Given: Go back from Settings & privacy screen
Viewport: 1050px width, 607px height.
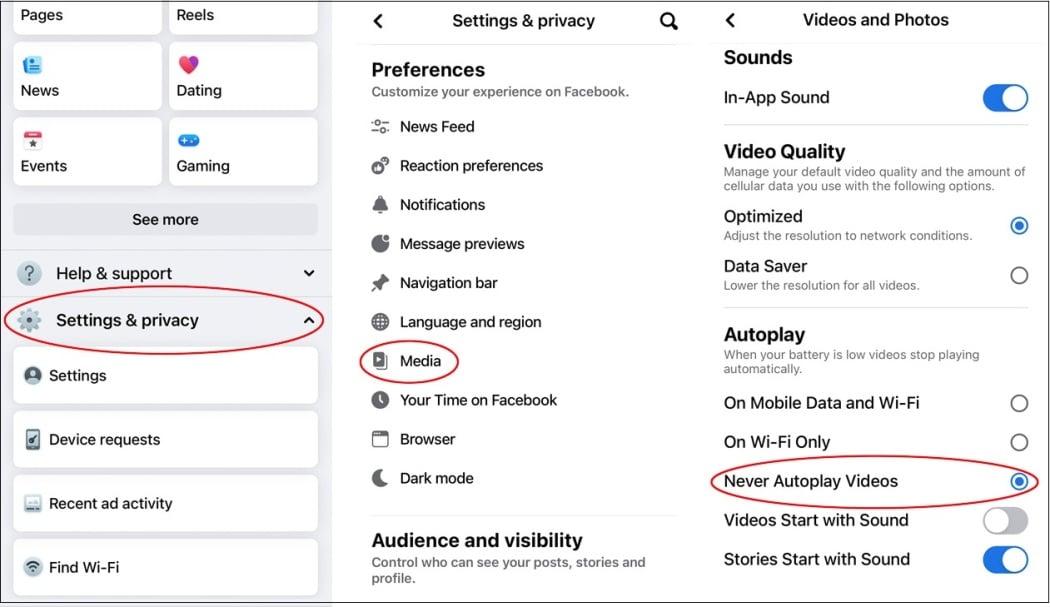Looking at the screenshot, I should [x=378, y=21].
